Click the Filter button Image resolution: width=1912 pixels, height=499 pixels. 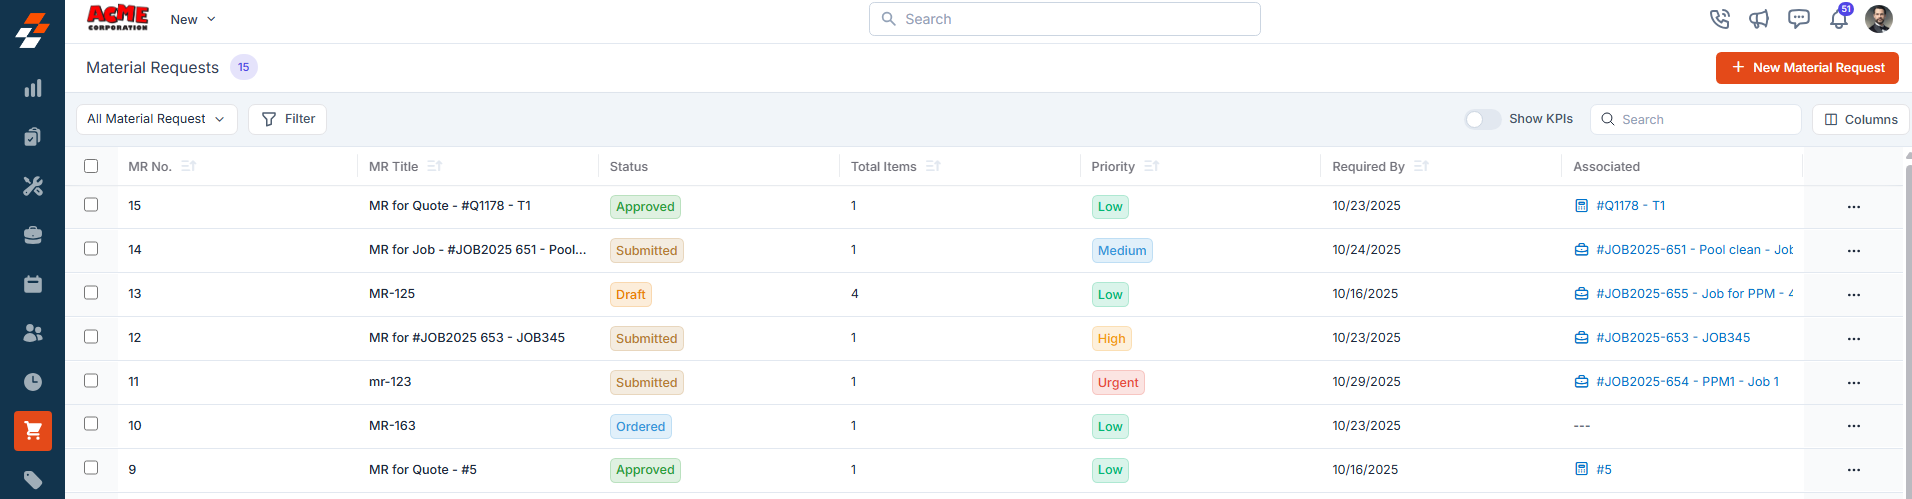tap(287, 119)
